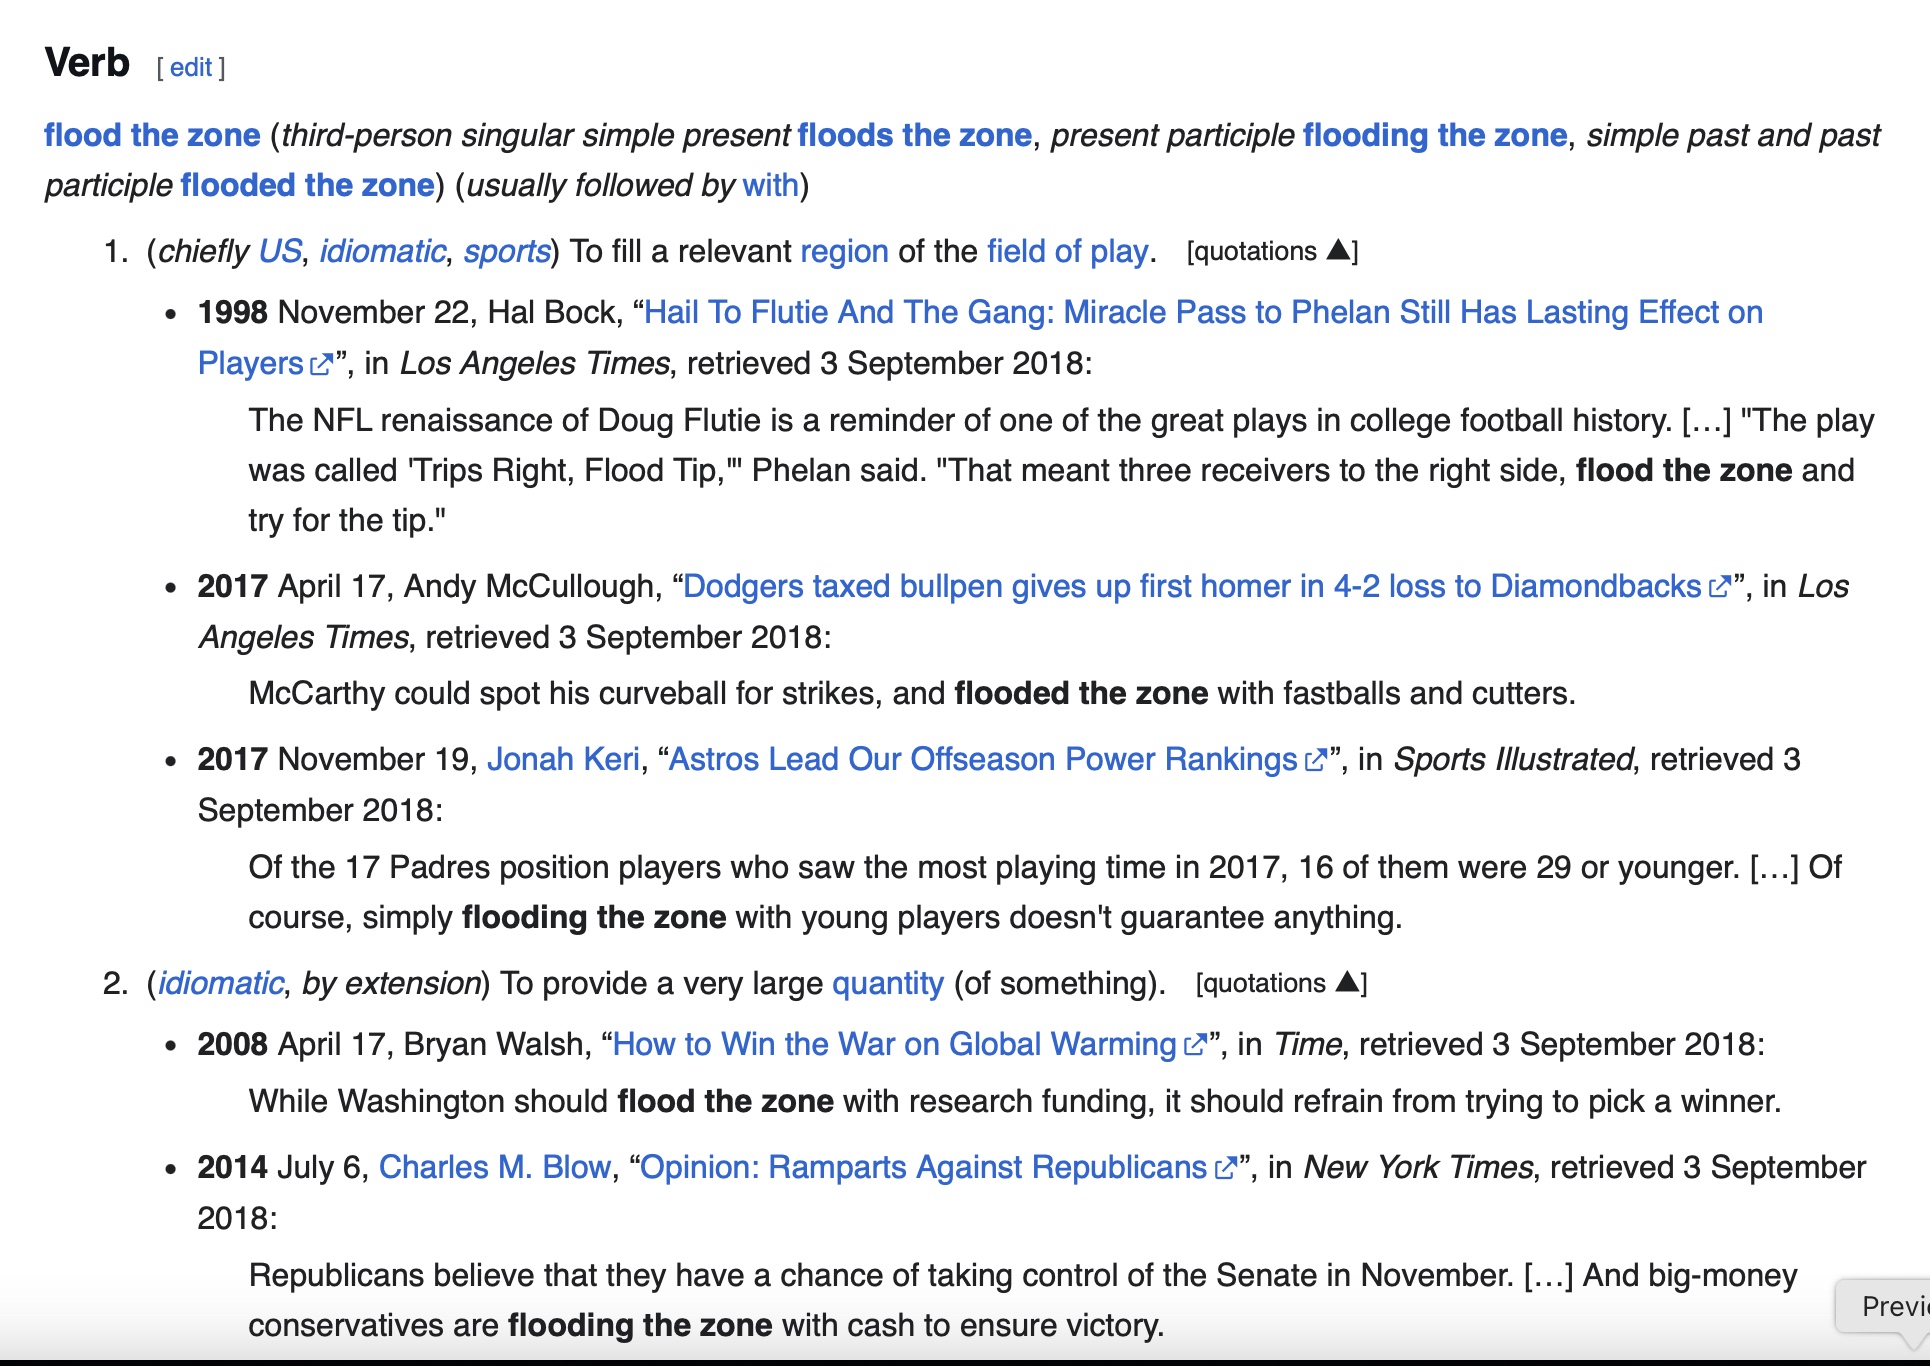Open the Jonah Keri author link
The width and height of the screenshot is (1930, 1366).
pyautogui.click(x=563, y=759)
